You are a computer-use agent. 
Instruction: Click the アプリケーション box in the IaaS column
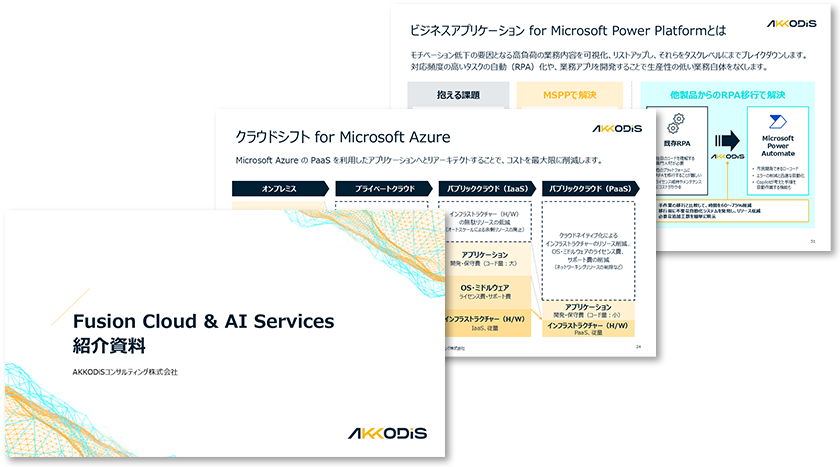point(487,259)
